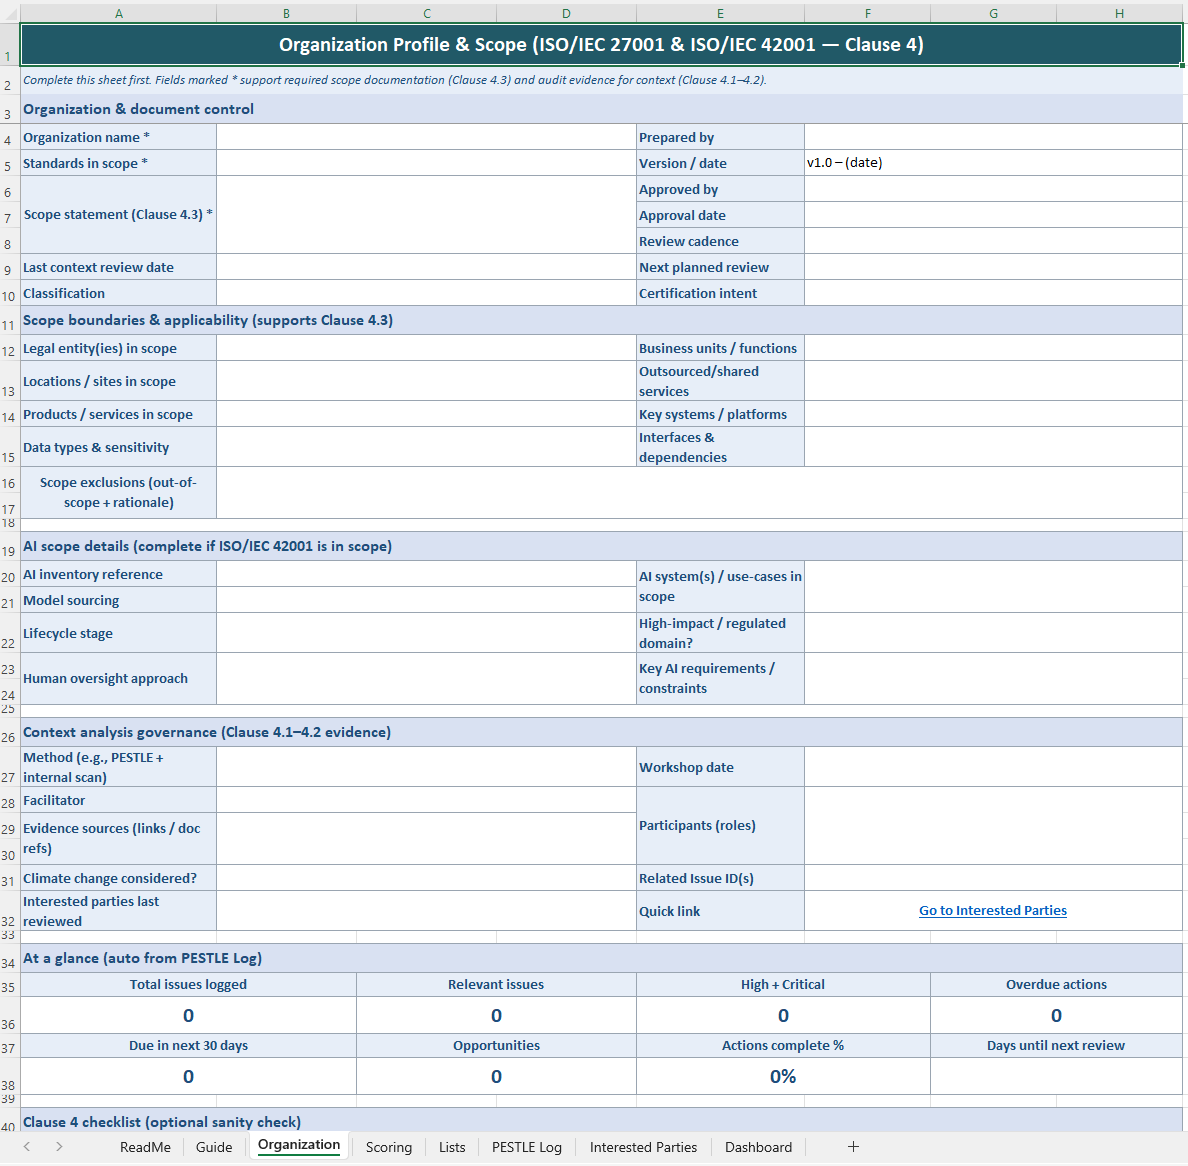The width and height of the screenshot is (1188, 1166).
Task: Select column A header
Action: [119, 13]
